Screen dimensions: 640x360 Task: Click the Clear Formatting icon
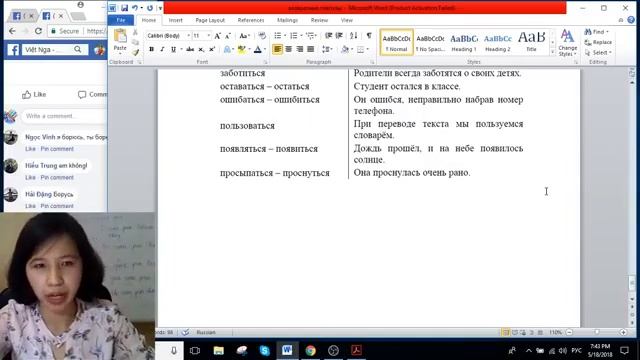click(x=262, y=36)
